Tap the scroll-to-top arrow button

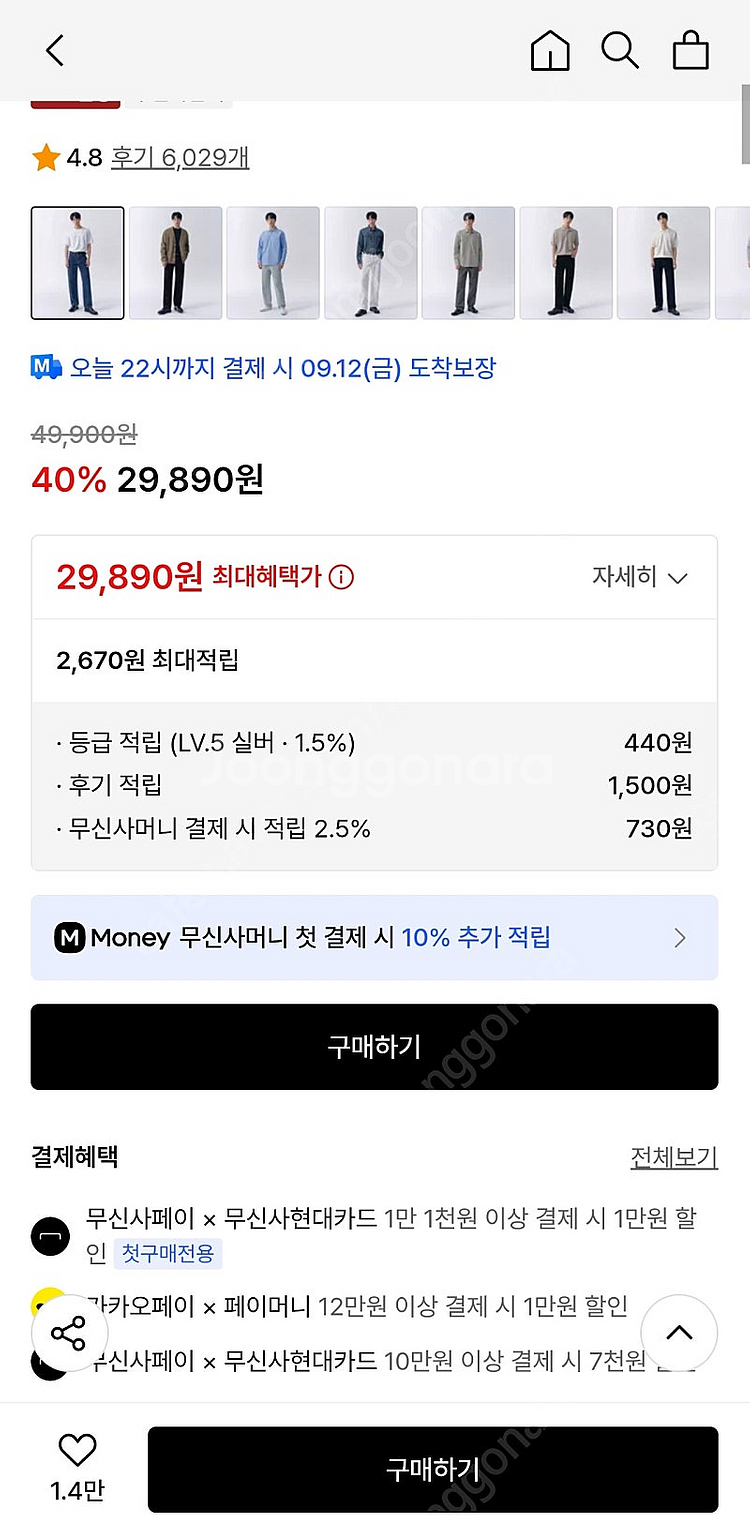679,1332
